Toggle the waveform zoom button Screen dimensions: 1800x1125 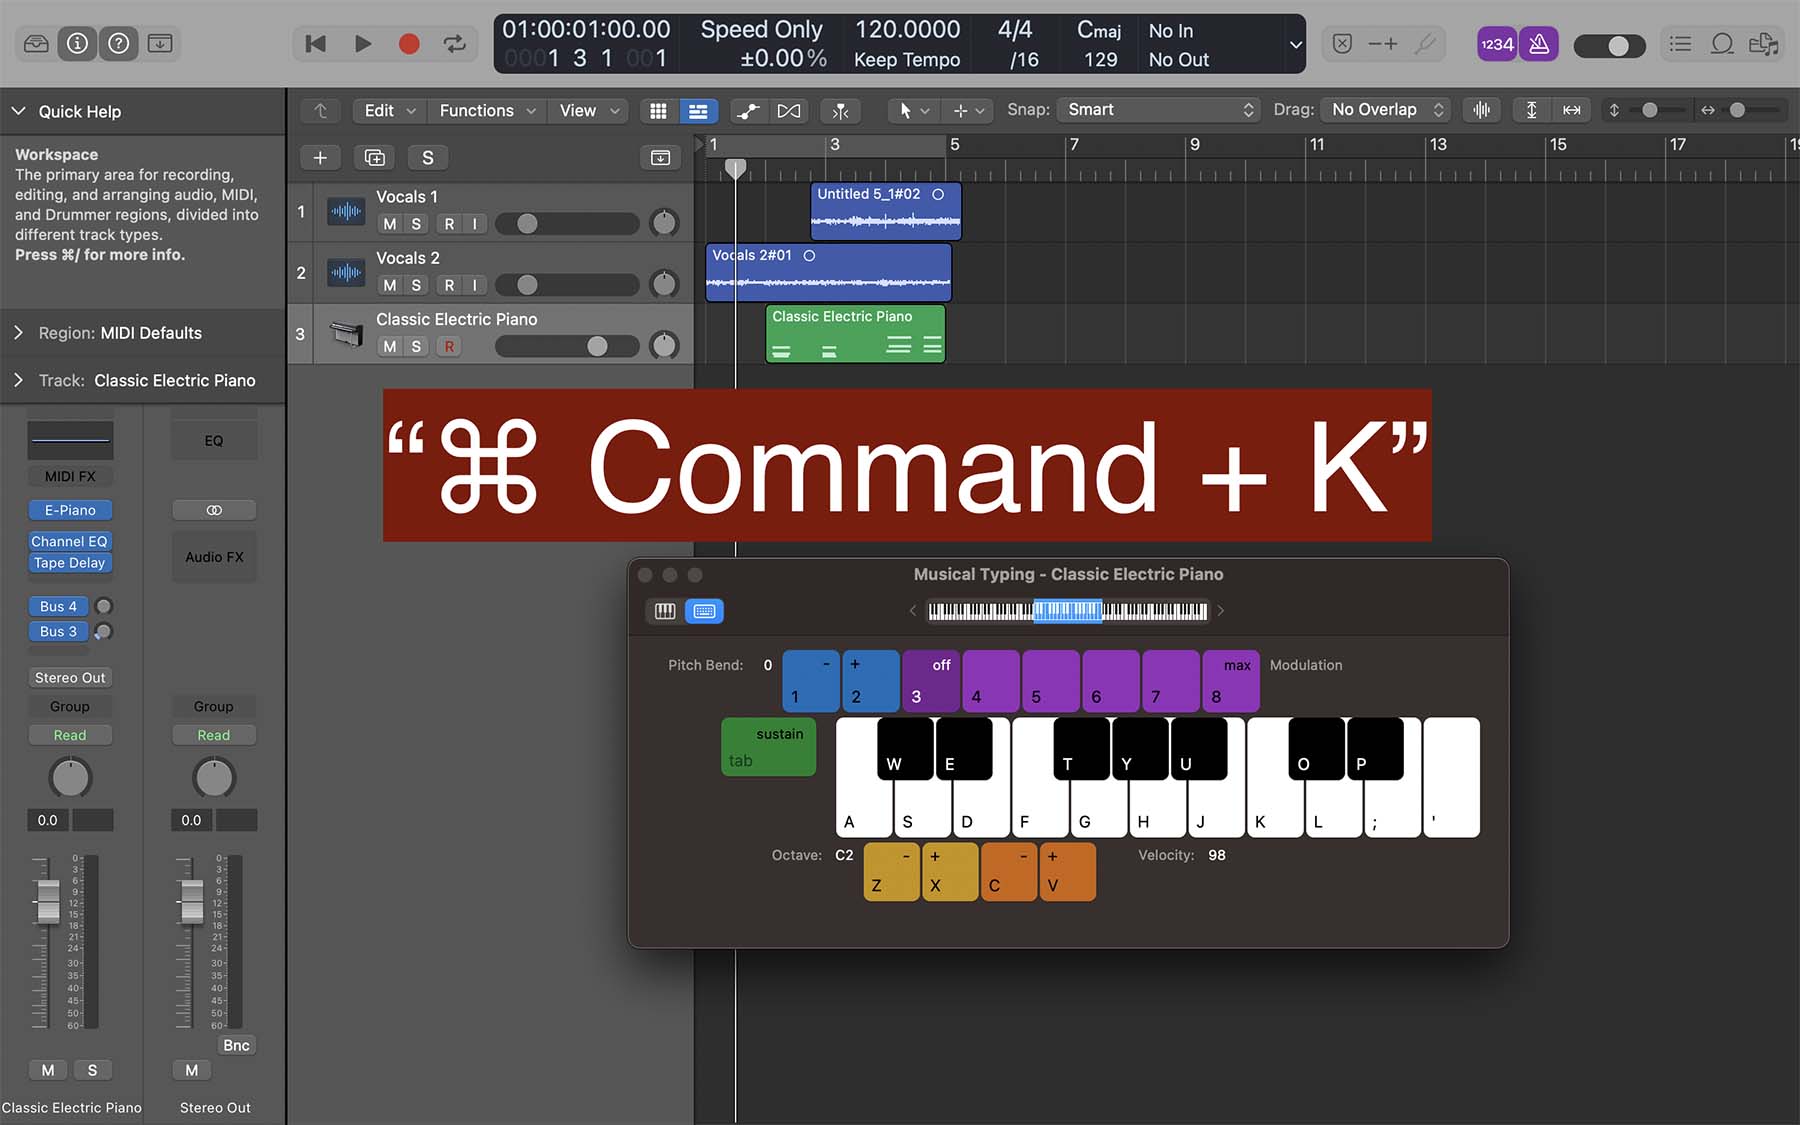[1482, 110]
